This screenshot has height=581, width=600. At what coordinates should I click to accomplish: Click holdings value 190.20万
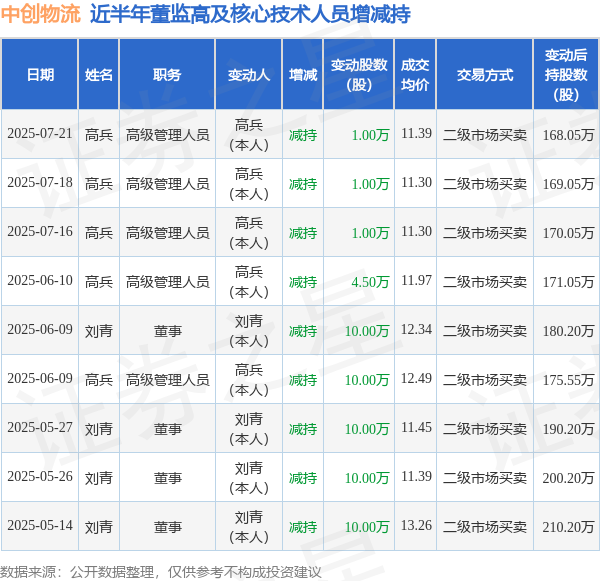click(x=569, y=429)
